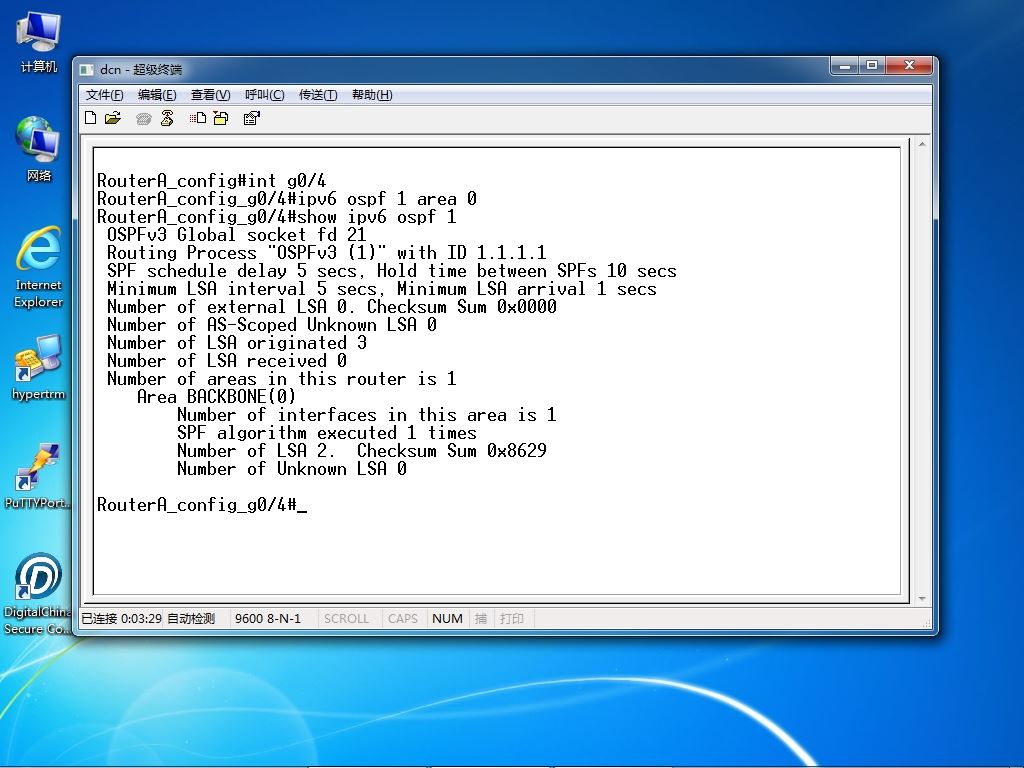Screen dimensions: 1024x768
Task: Select the 网络 desktop icon
Action: coord(39,149)
